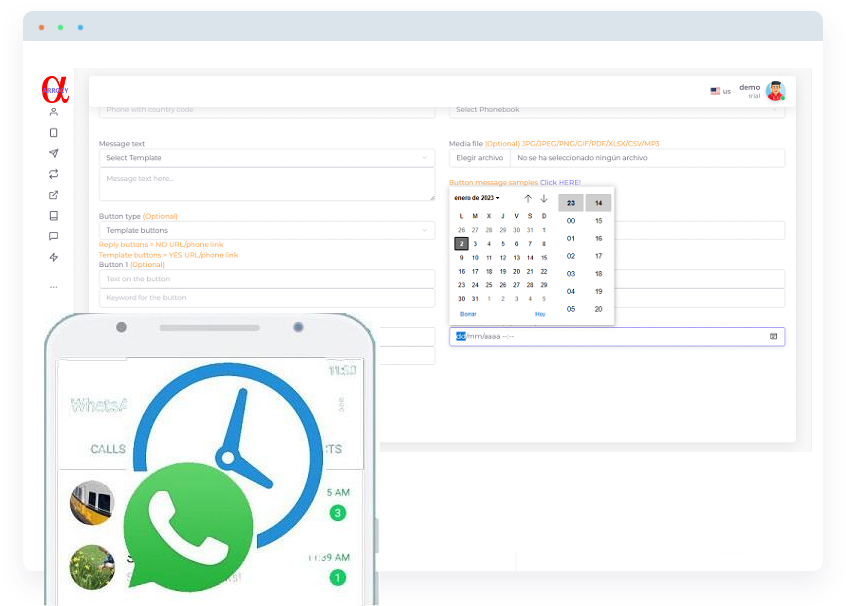Screen dimensions: 846x606
Task: Expand the enero de 2023 month selector
Action: coord(477,198)
